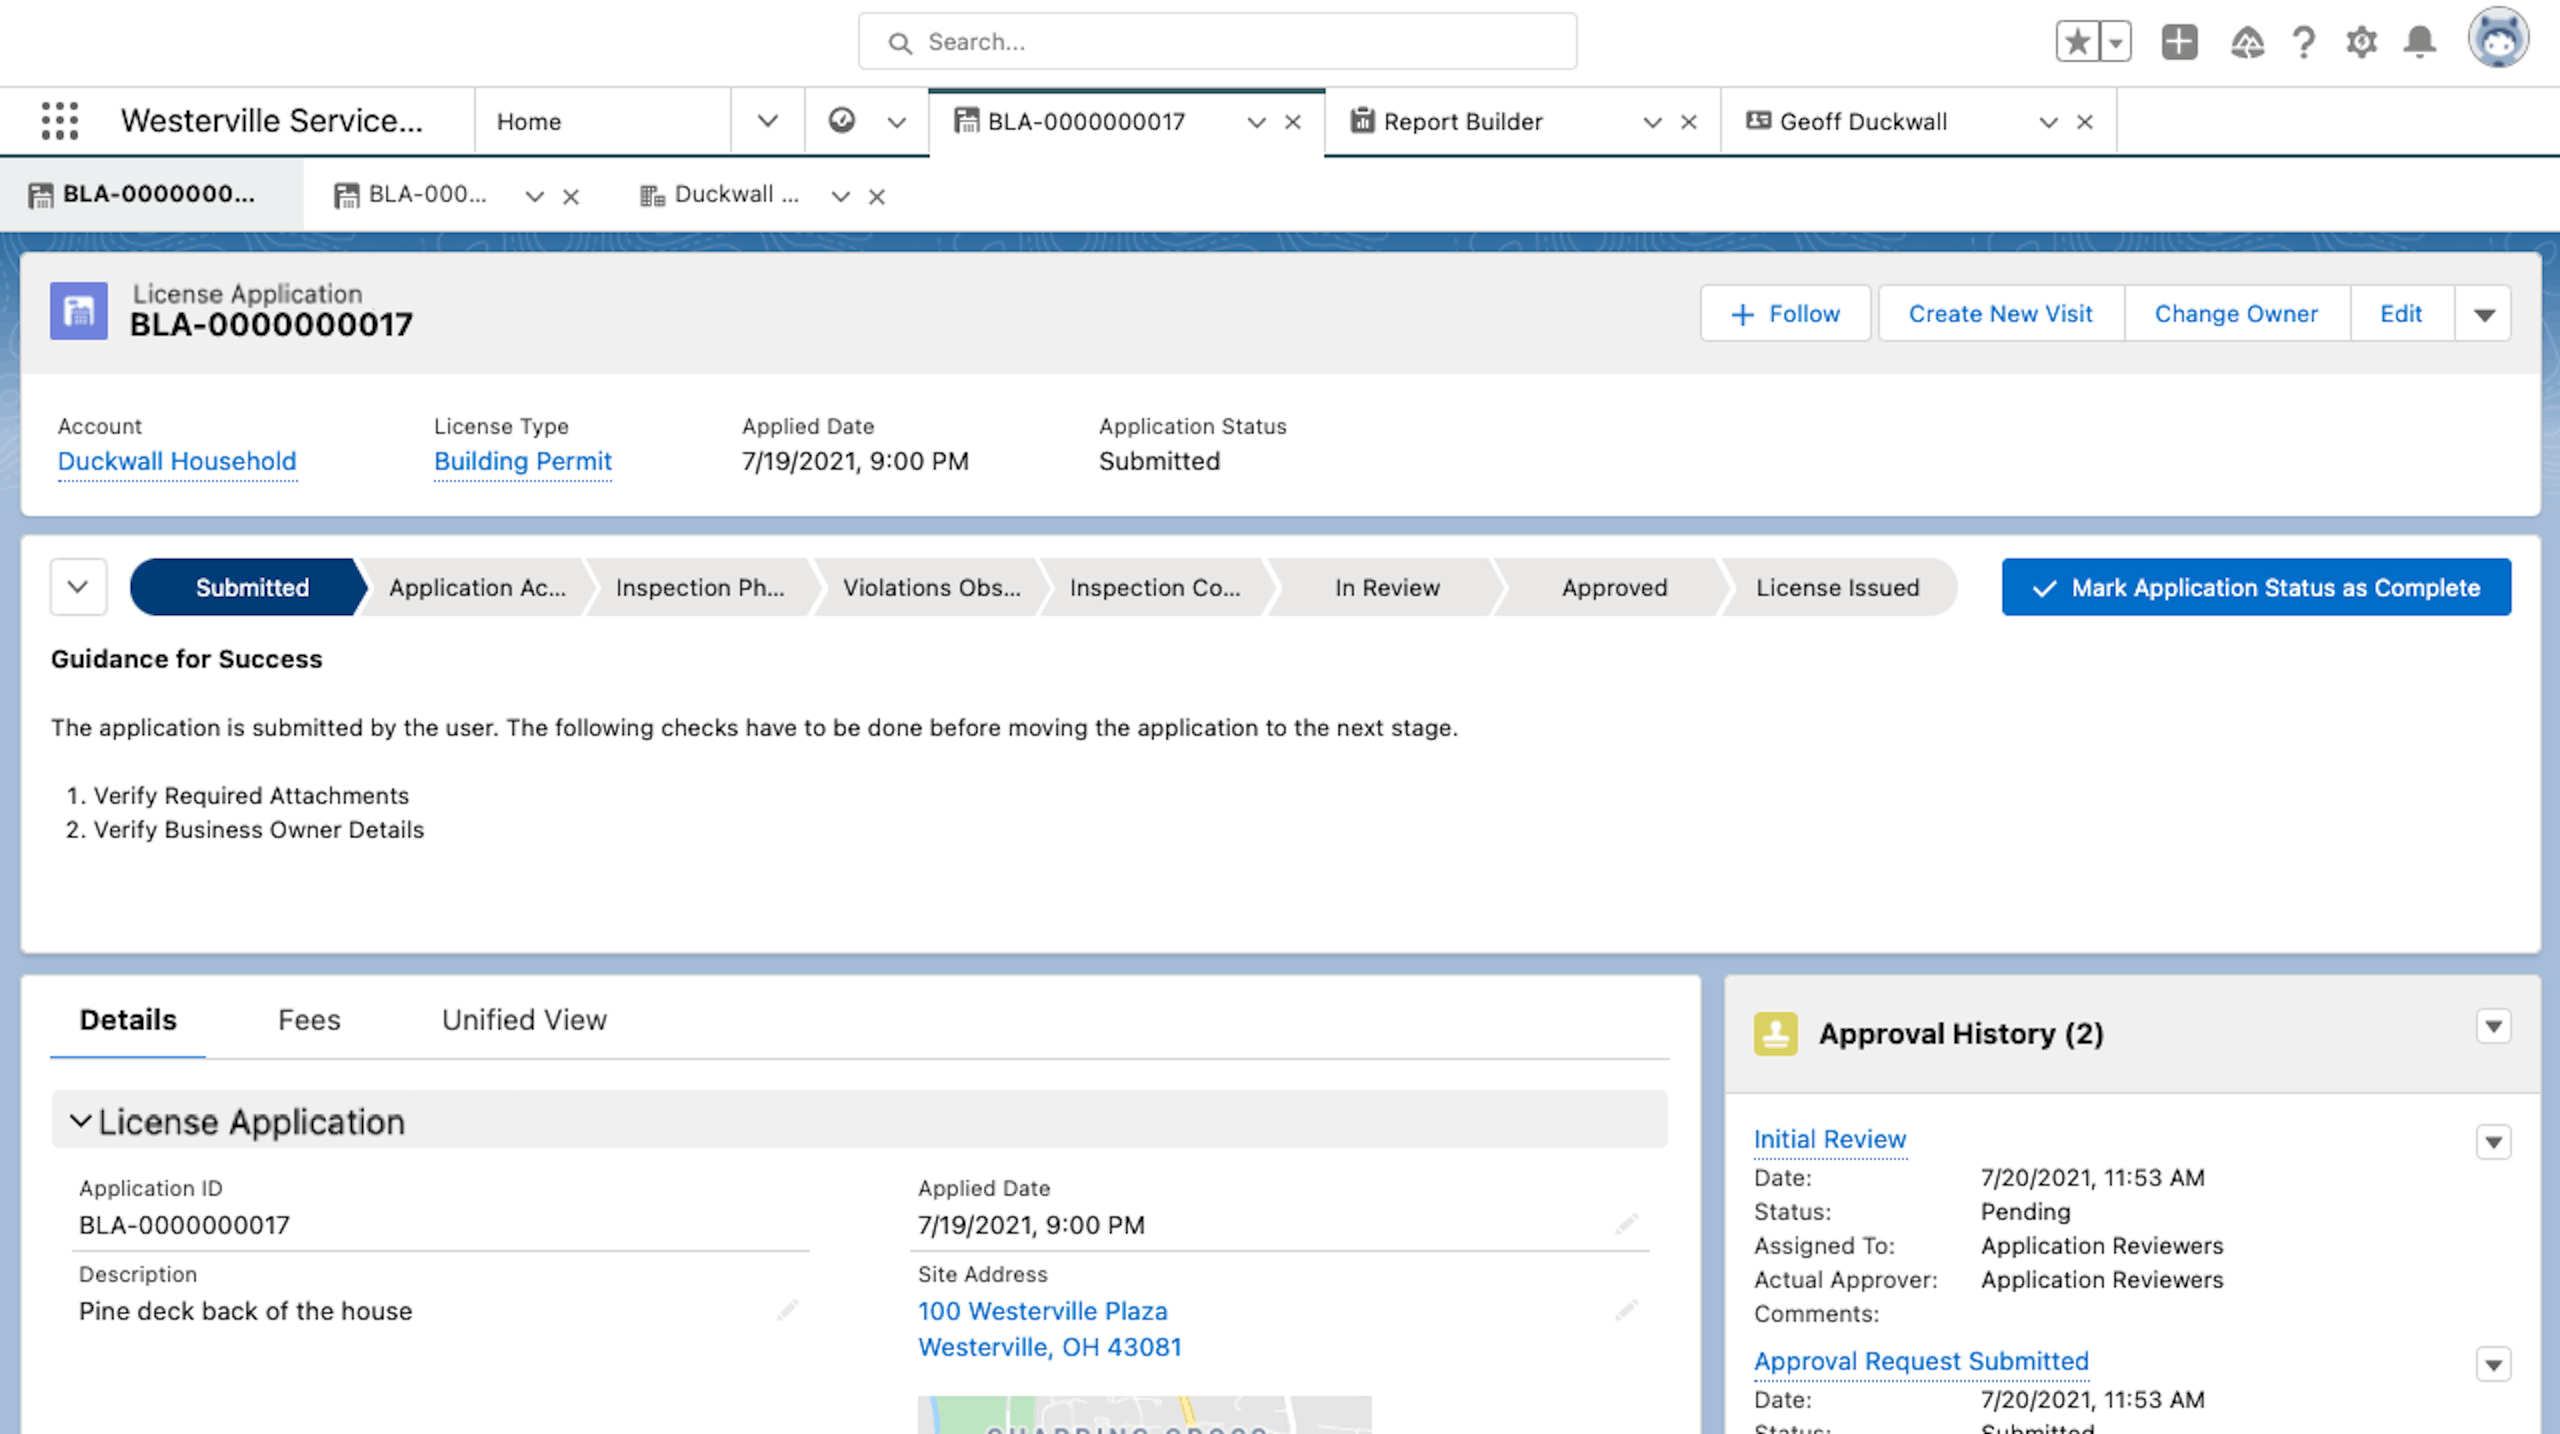Collapse the path guidance toggle

click(78, 587)
